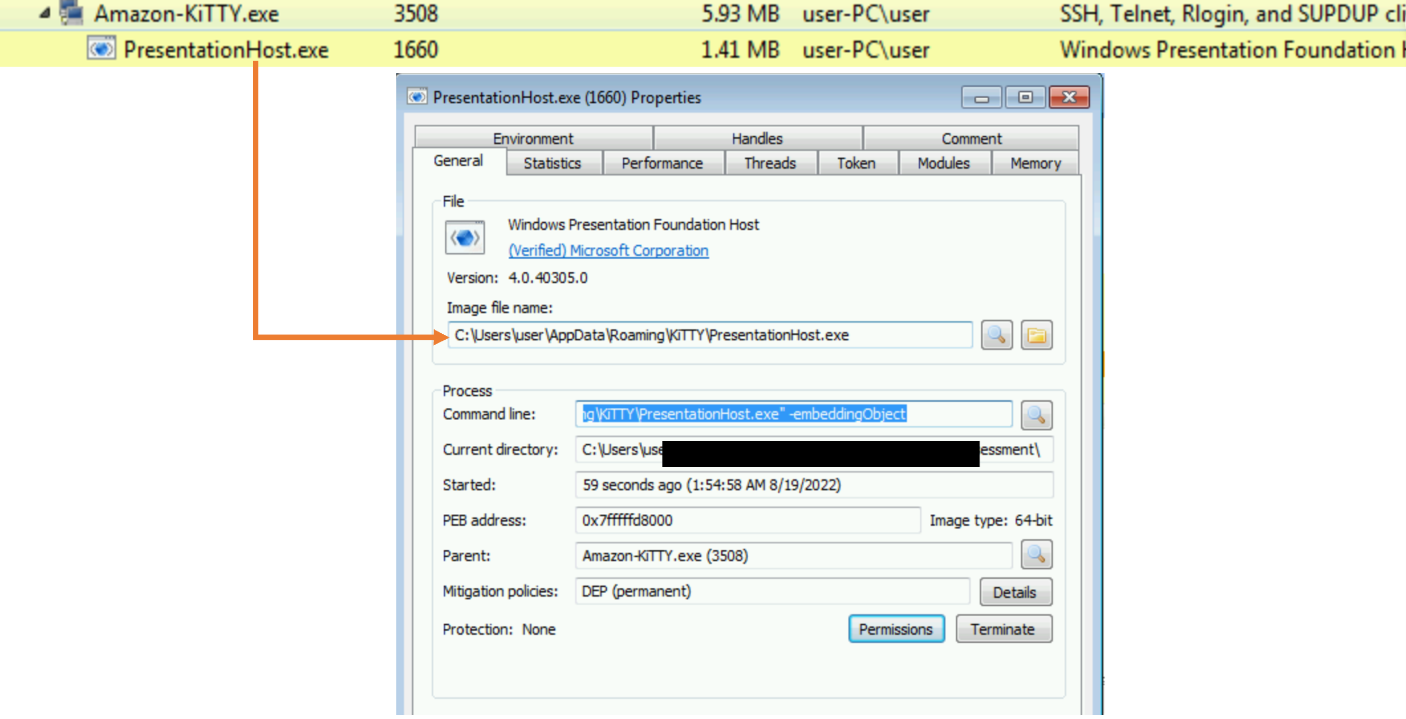Click the WPF file icon in the File section
Viewport: 1406px width, 719px height.
pos(464,237)
